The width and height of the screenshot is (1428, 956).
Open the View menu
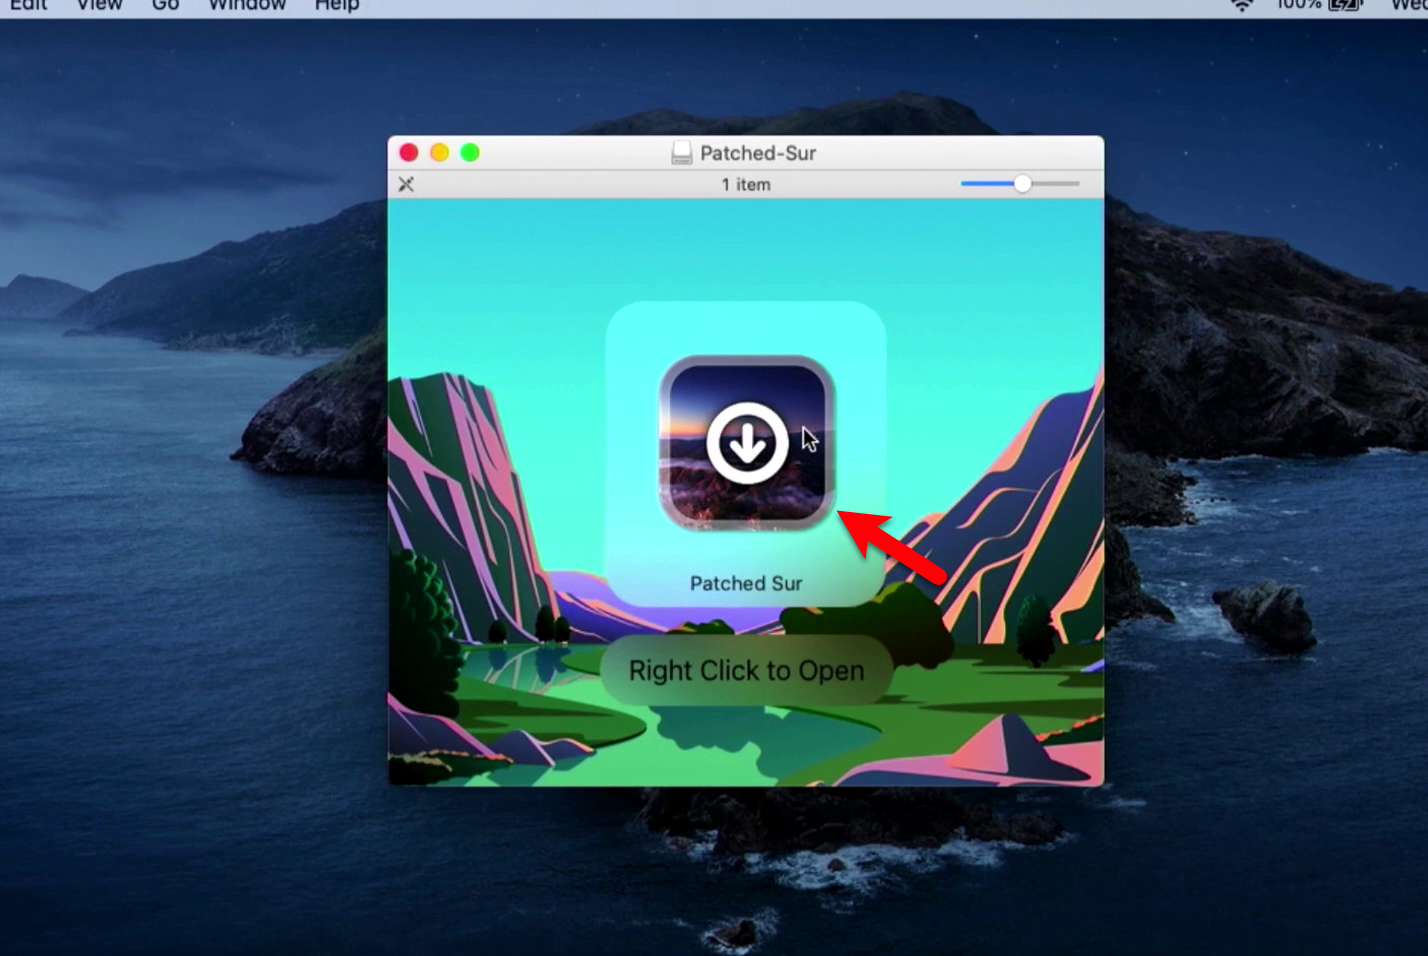99,5
